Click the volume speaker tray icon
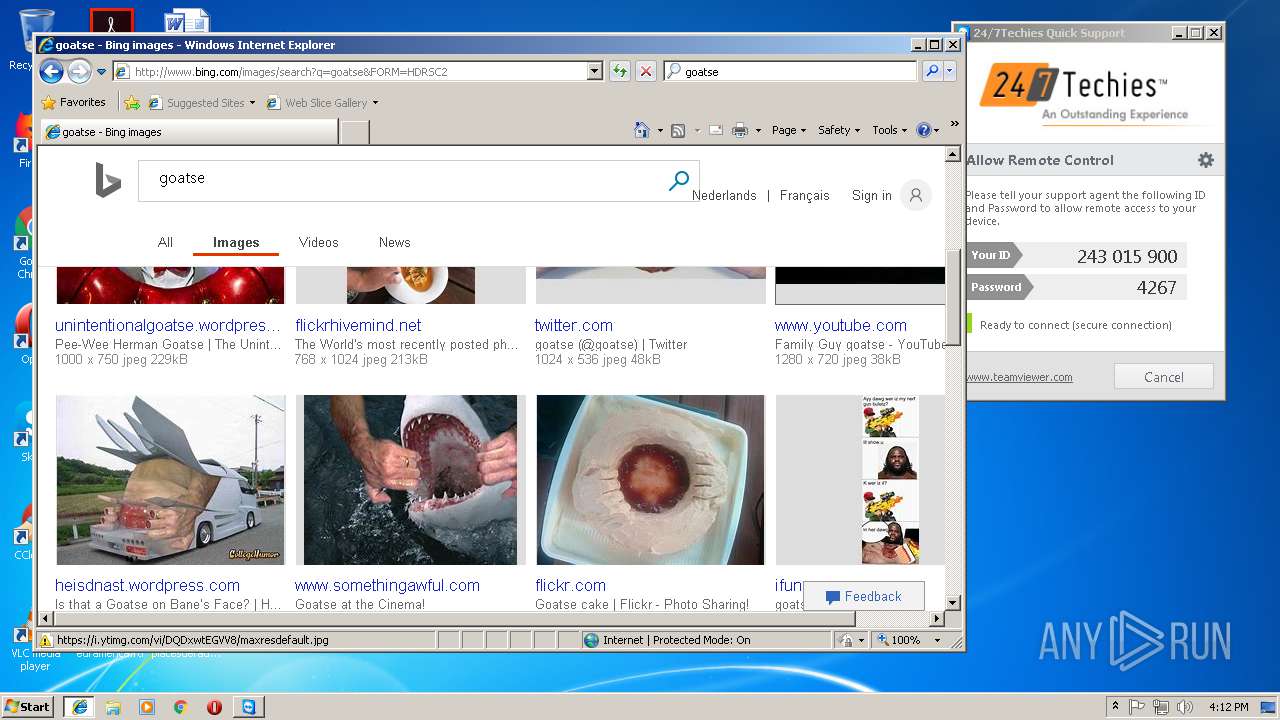 (x=1184, y=707)
